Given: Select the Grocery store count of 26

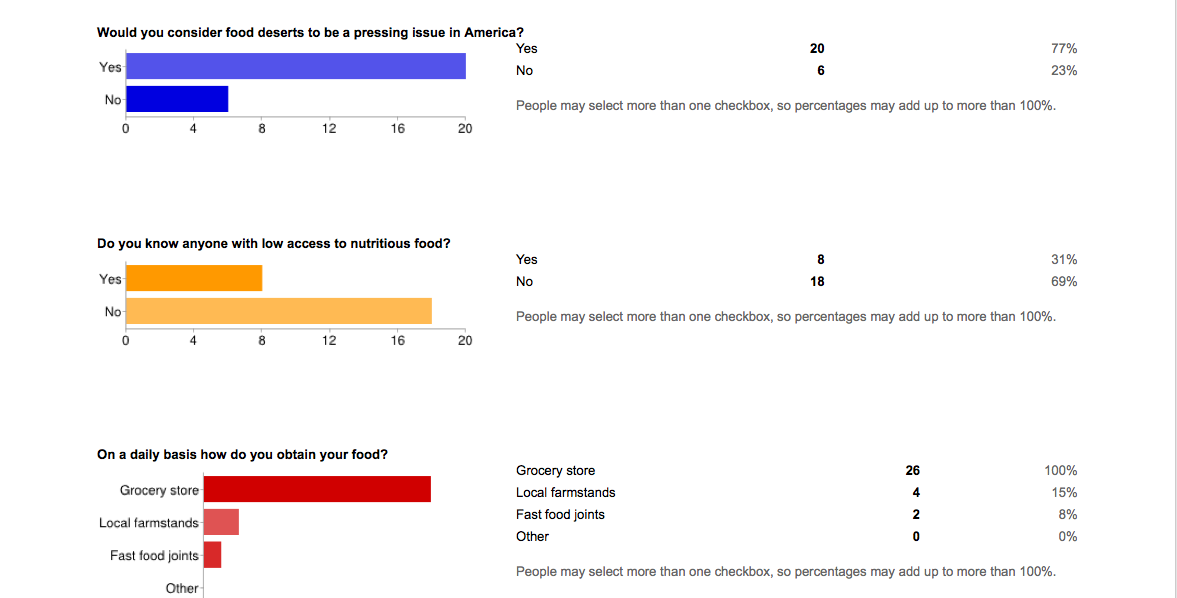Looking at the screenshot, I should (912, 470).
